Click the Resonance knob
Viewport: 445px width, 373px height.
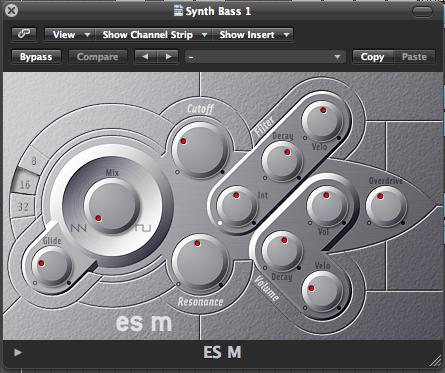click(200, 263)
